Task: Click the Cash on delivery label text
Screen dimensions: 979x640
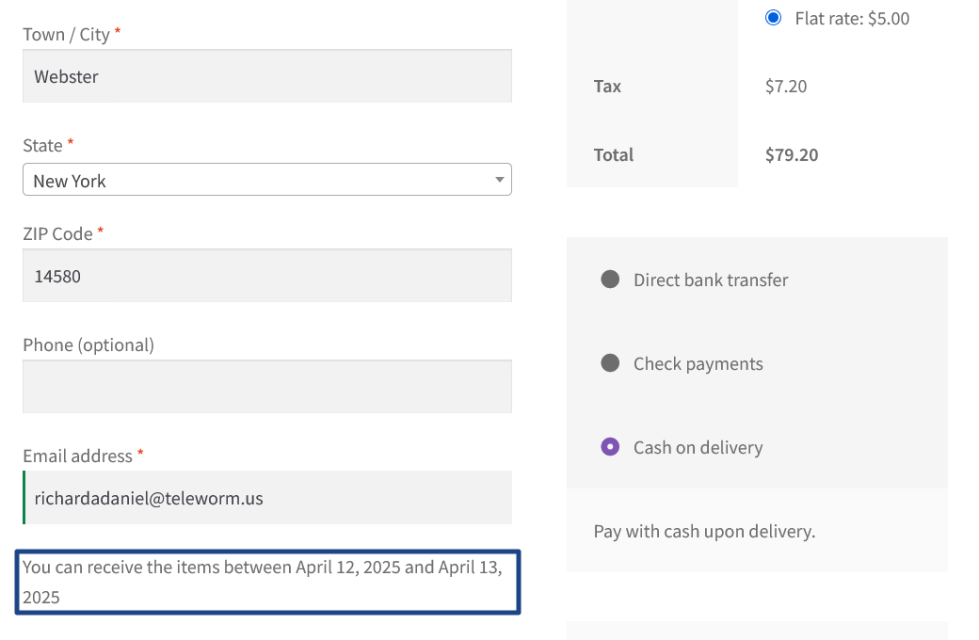Action: pyautogui.click(x=698, y=448)
